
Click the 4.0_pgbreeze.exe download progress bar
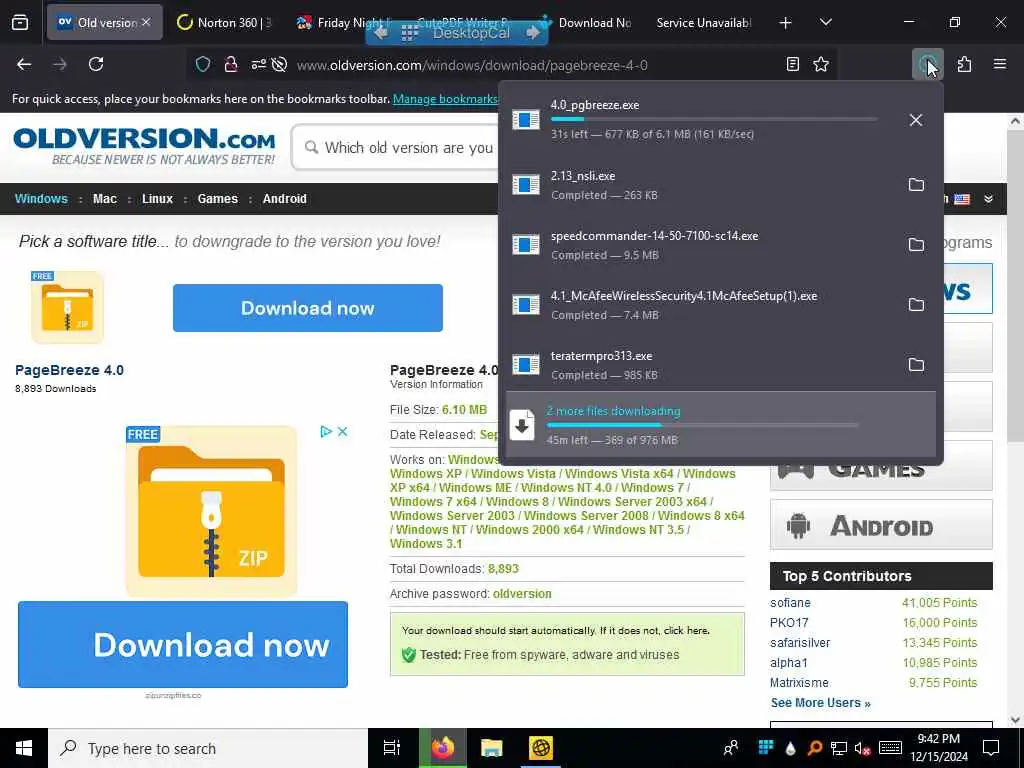point(714,120)
